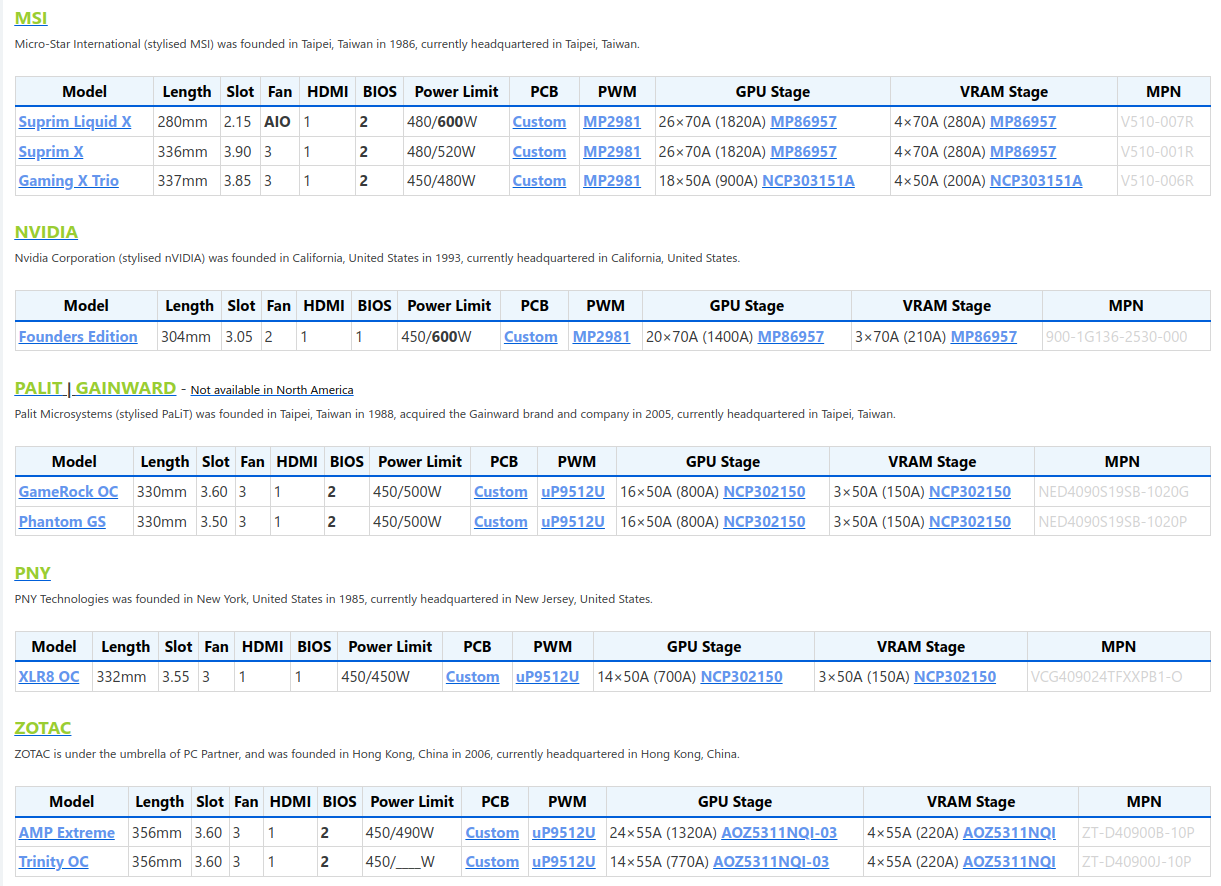Open VRAM Stage NCP302150 link for GameRock OC
The width and height of the screenshot is (1221, 886).
(x=970, y=492)
